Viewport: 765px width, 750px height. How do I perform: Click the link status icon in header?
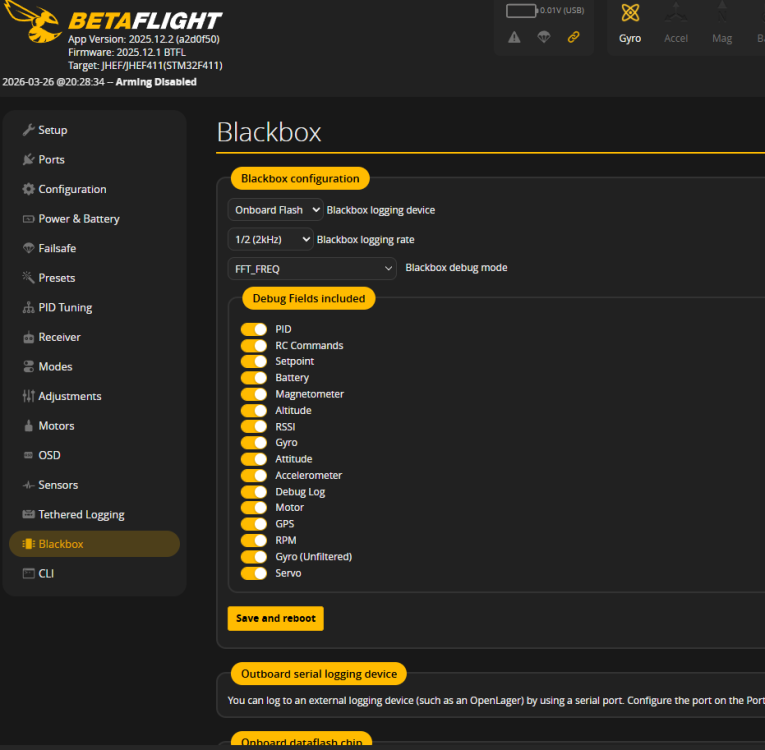tap(573, 37)
